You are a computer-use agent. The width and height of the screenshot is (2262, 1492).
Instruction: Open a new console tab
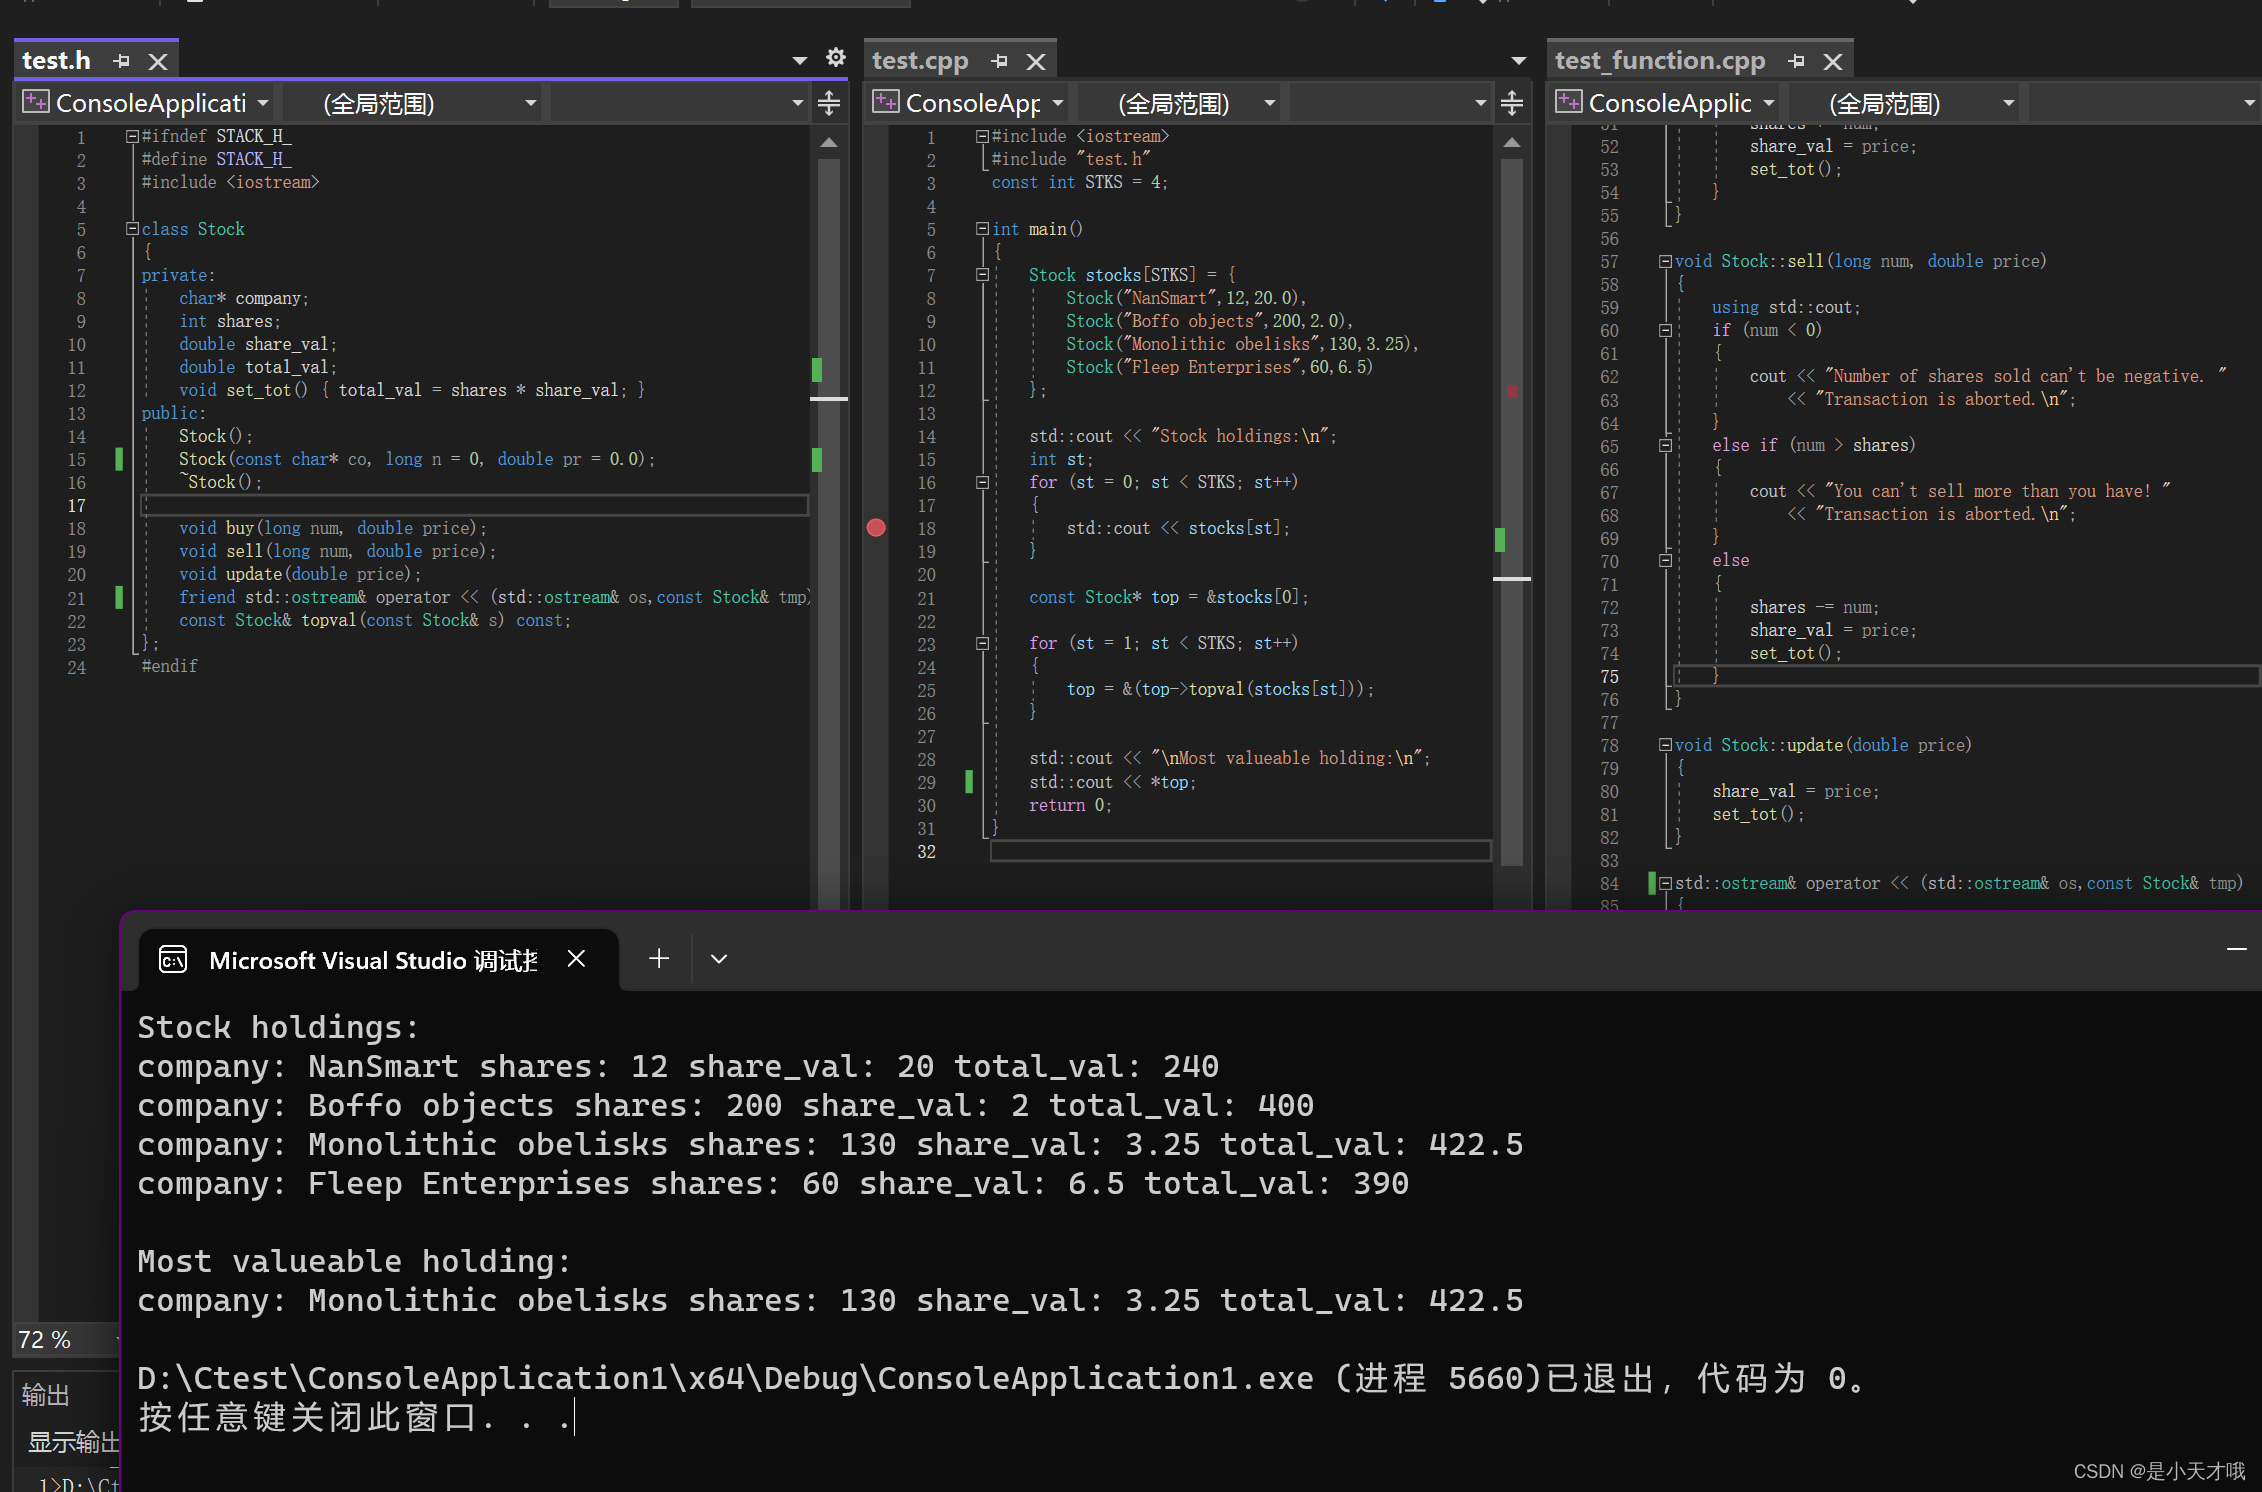(x=658, y=959)
